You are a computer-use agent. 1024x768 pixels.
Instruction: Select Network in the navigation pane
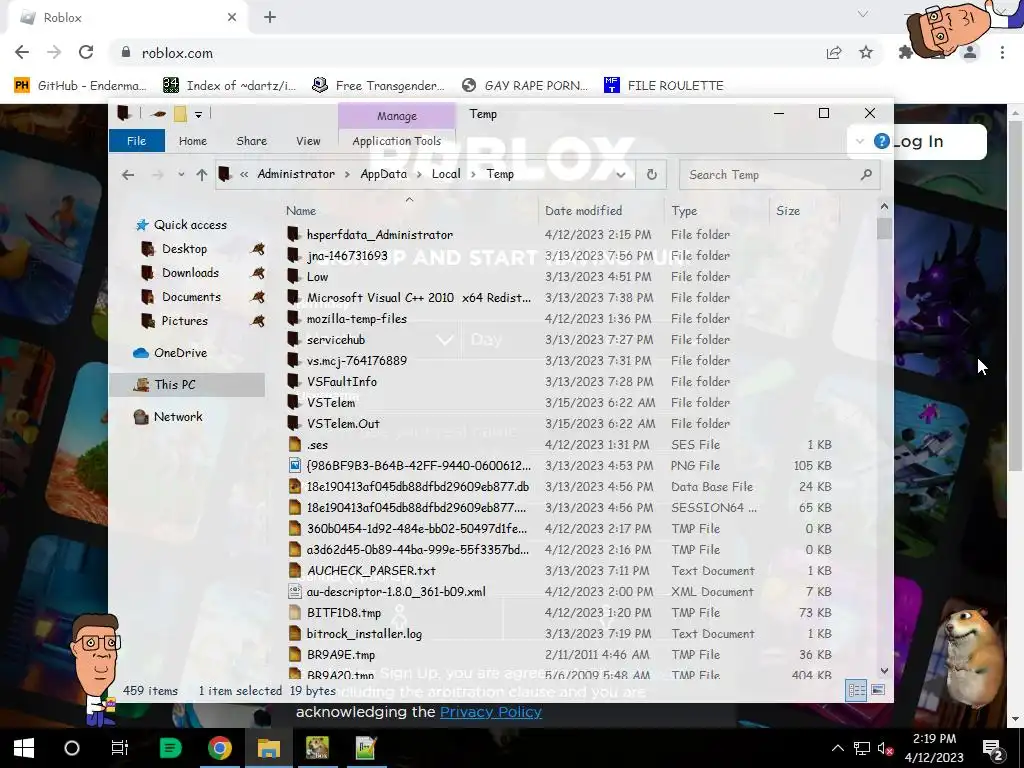click(x=178, y=417)
